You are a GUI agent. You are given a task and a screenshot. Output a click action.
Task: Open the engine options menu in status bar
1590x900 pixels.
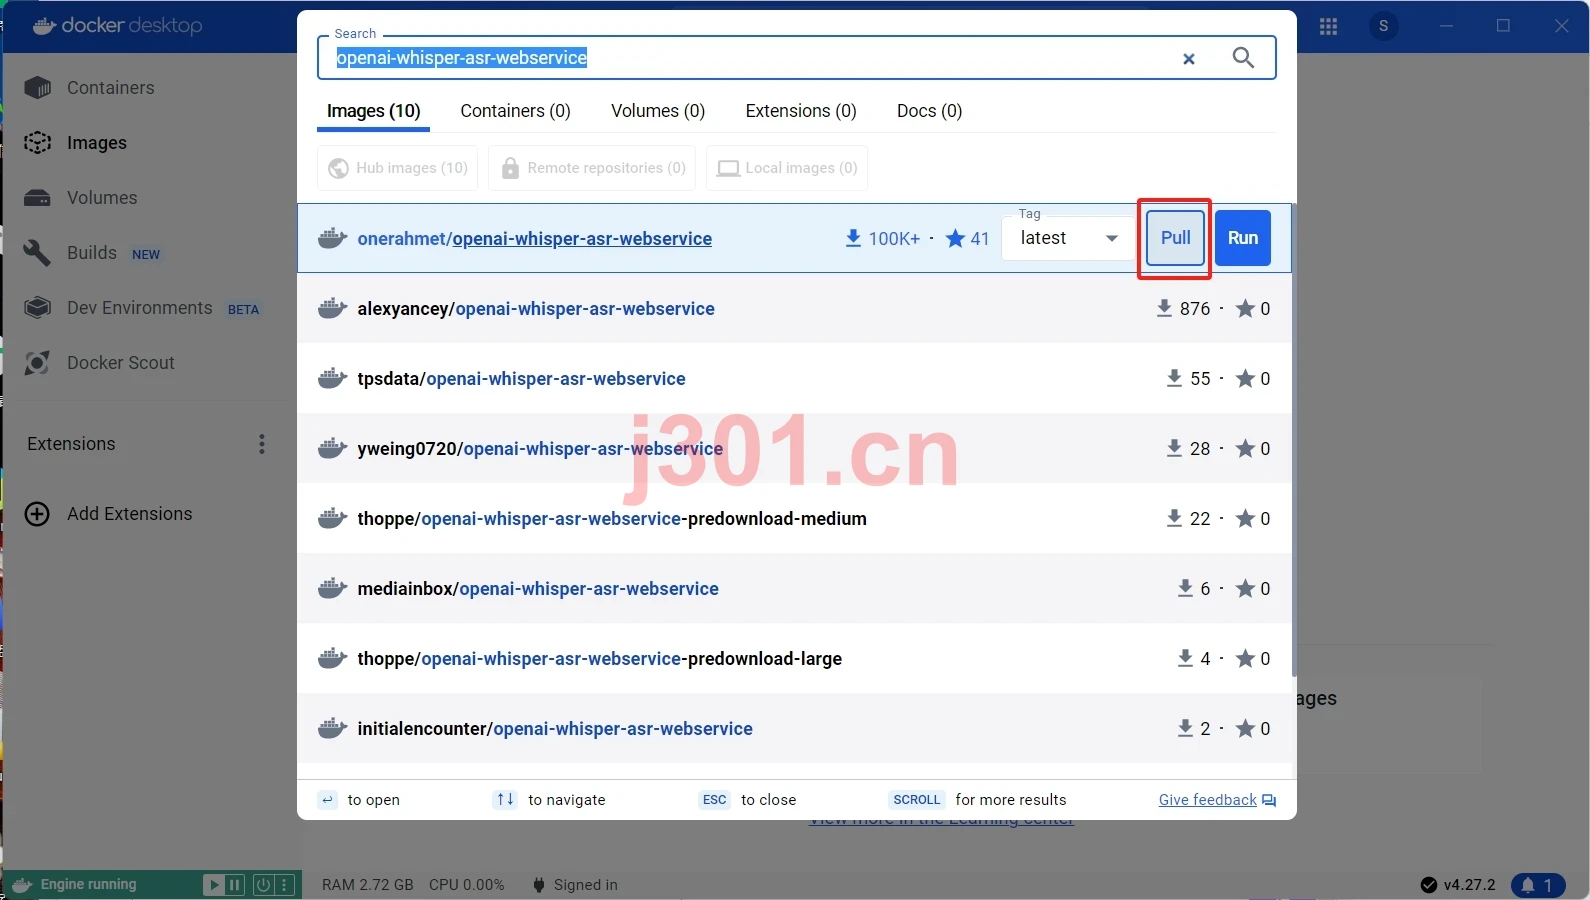[285, 885]
